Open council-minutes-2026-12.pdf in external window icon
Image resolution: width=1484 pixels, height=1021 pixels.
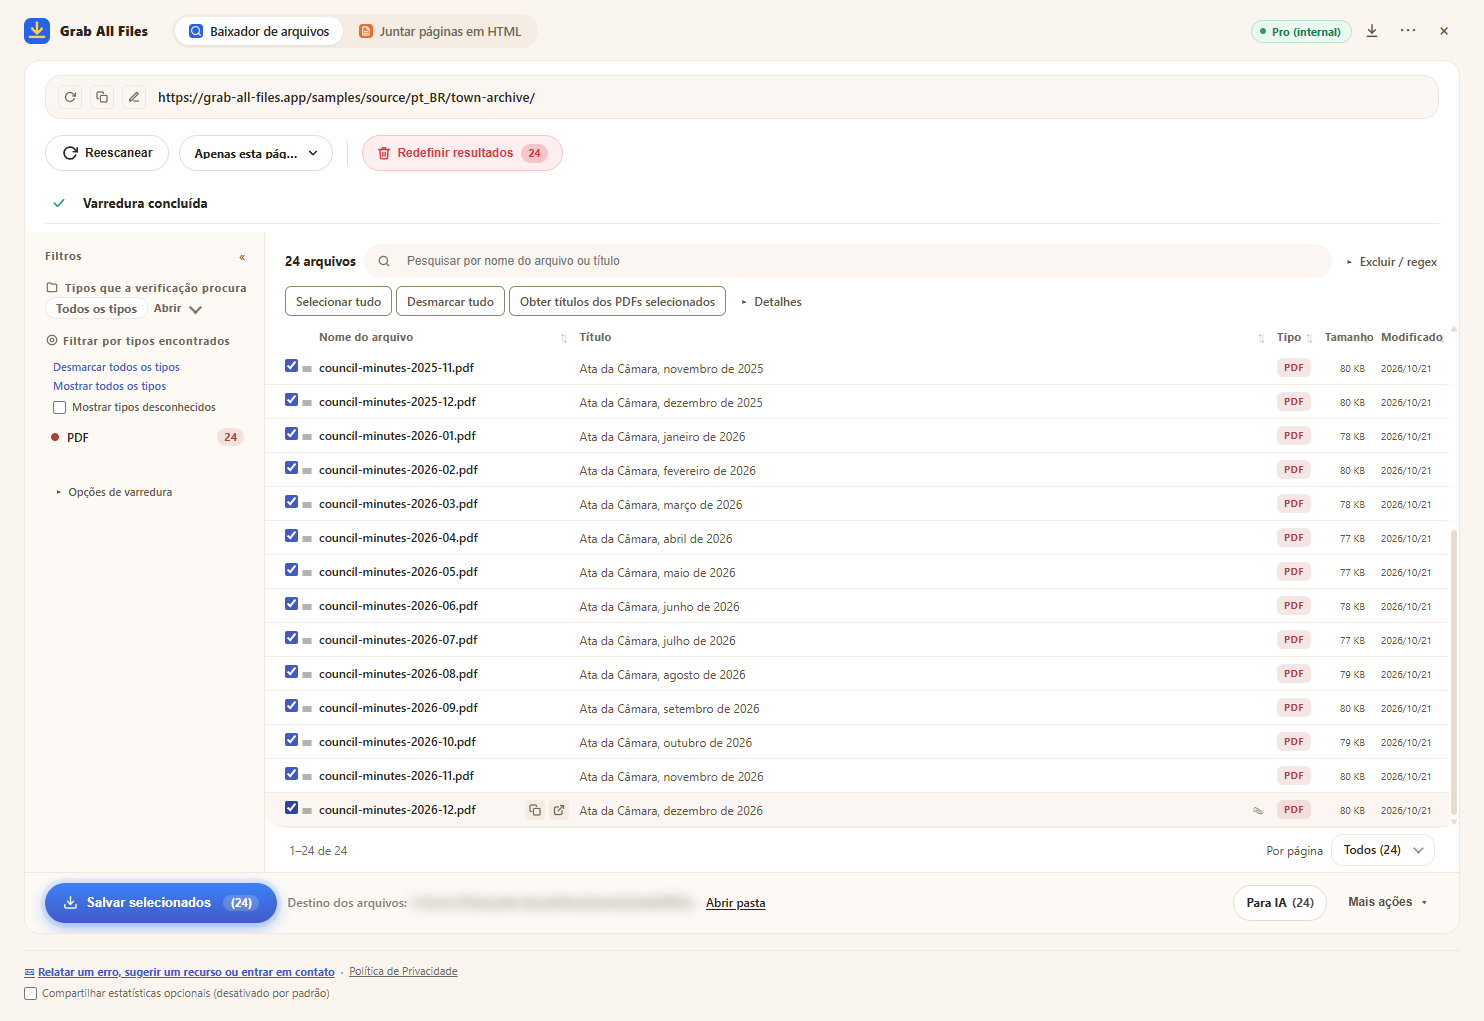(x=559, y=810)
